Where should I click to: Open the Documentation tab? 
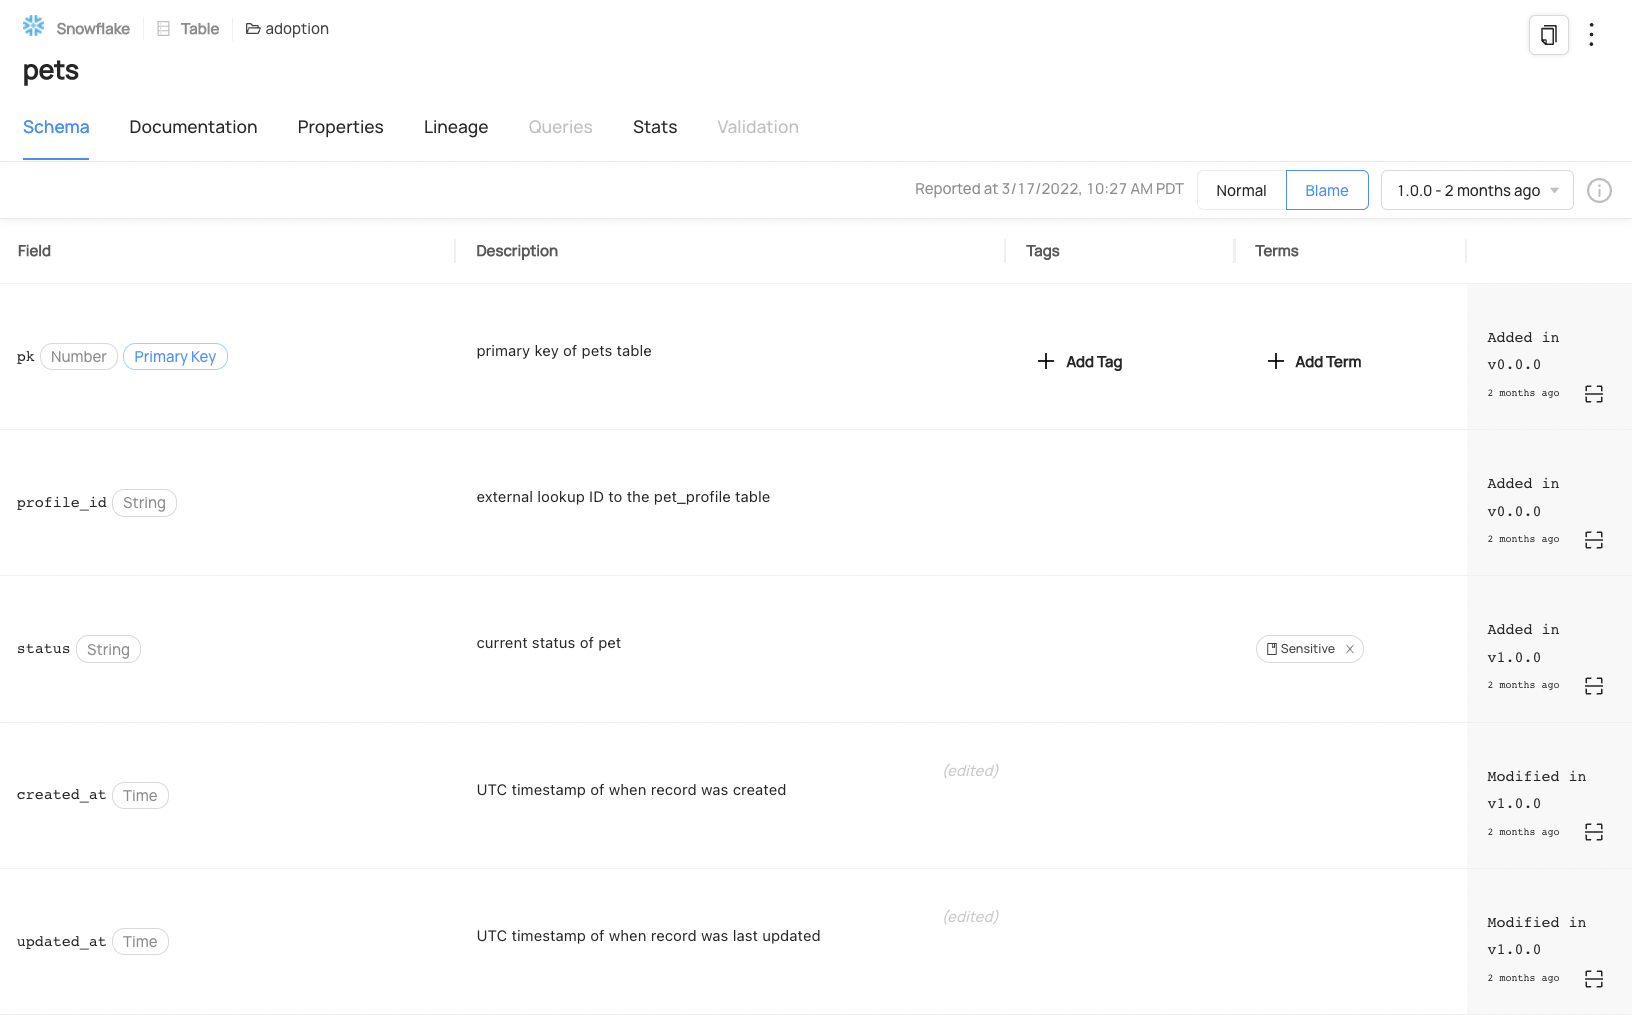(193, 127)
